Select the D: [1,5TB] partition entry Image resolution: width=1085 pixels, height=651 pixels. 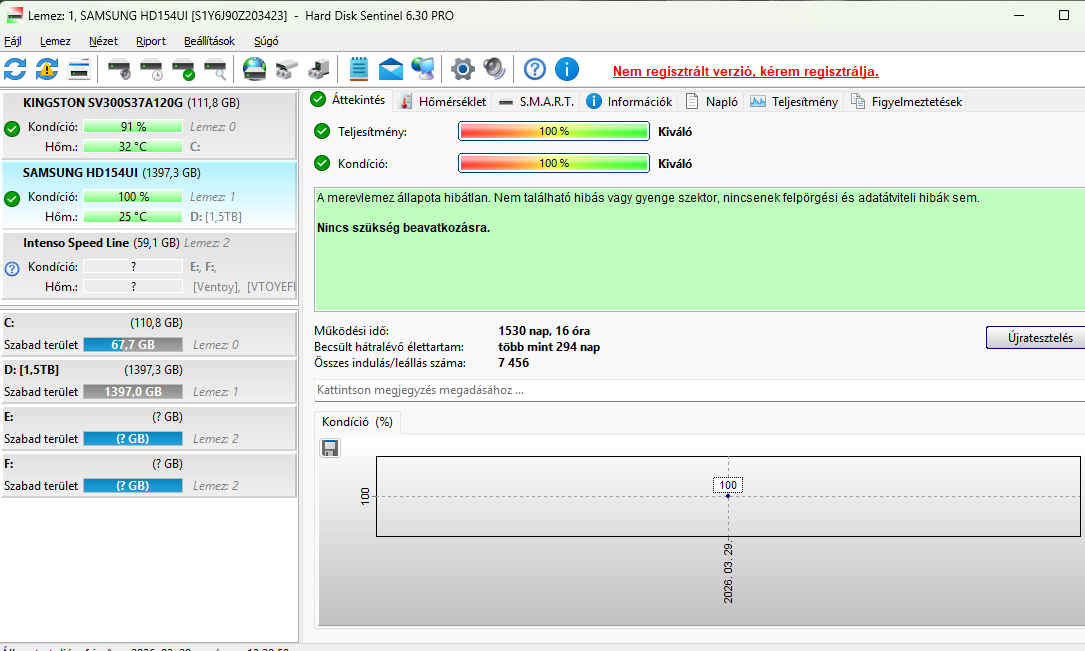coord(149,380)
